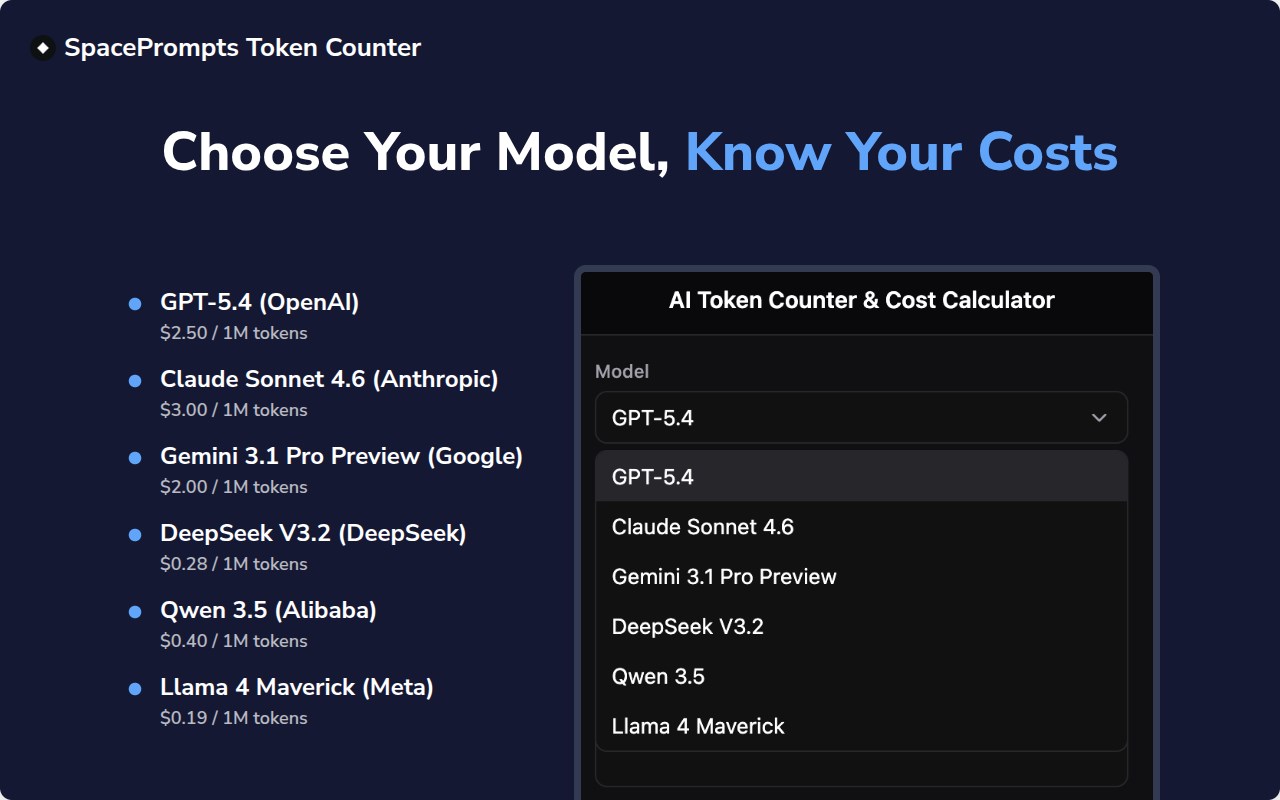Click the bullet beside Claude Sonnet 4.6
The width and height of the screenshot is (1280, 800).
coord(135,381)
